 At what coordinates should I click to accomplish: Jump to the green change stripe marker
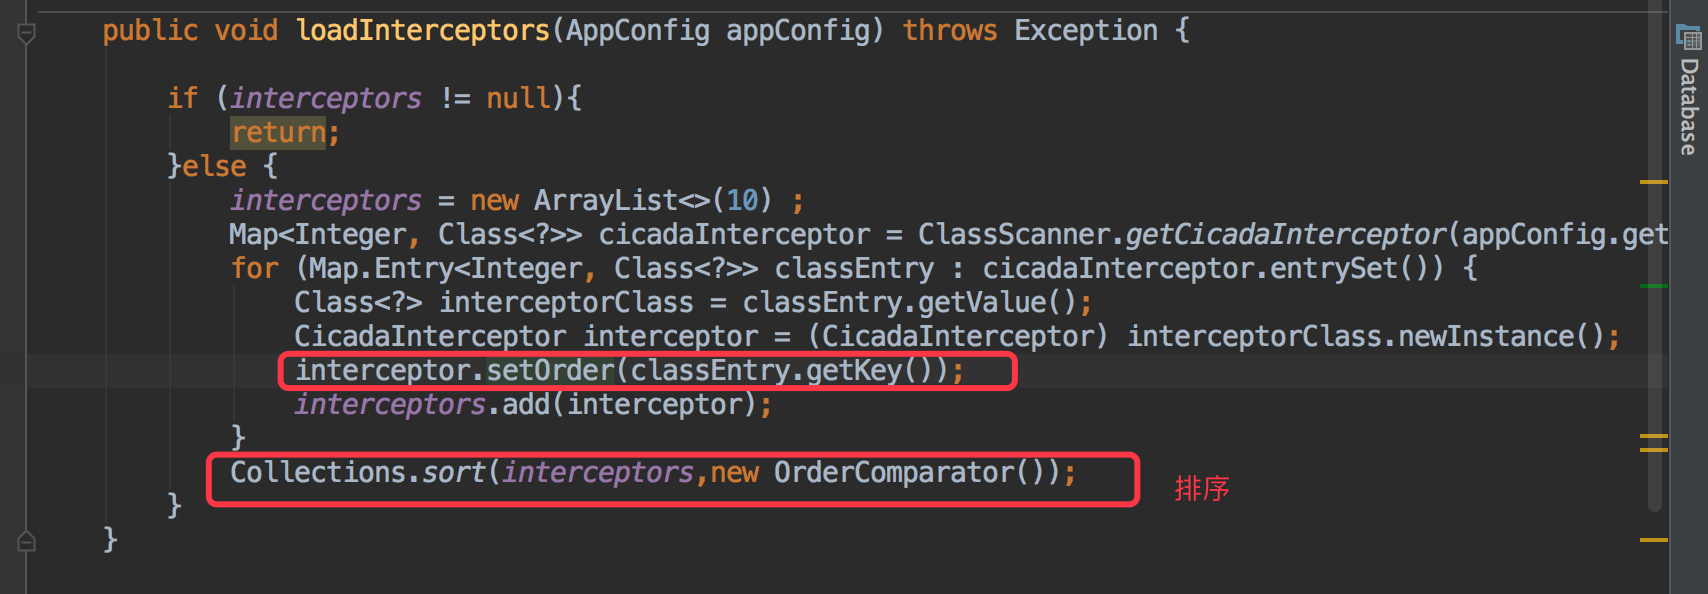tap(1654, 286)
